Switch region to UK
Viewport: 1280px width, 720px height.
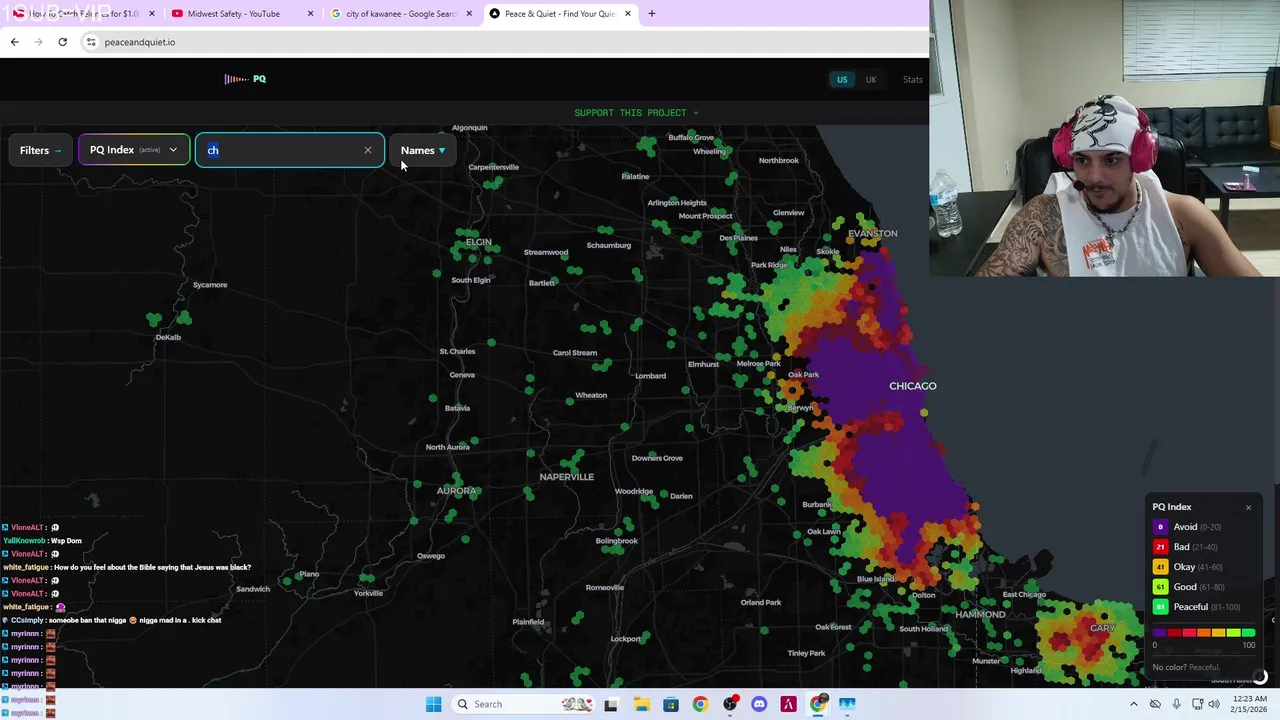coord(871,80)
